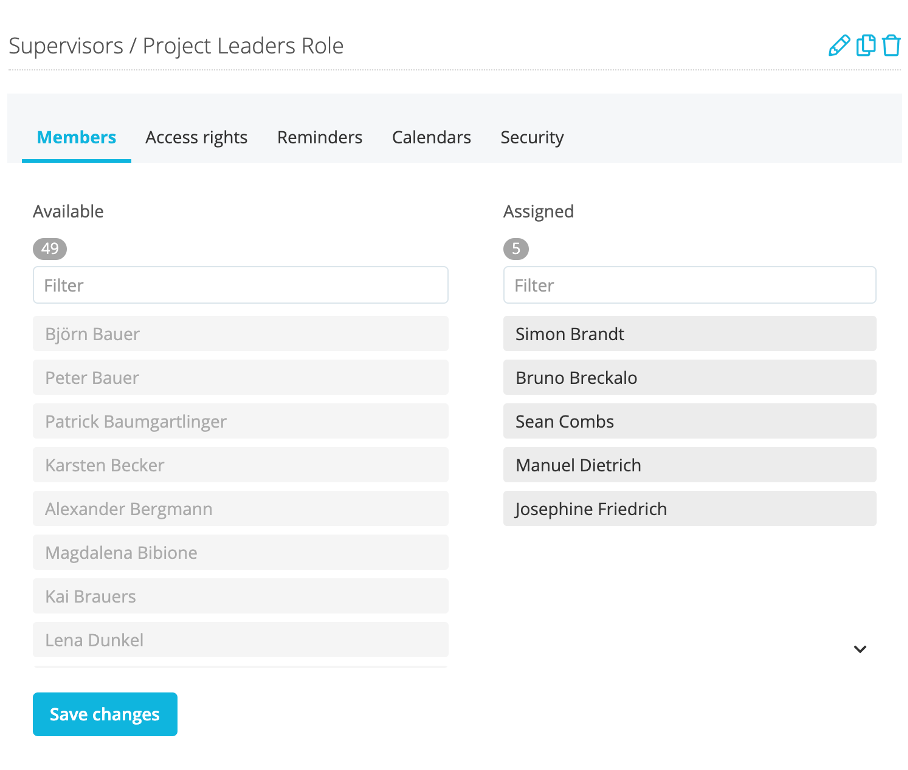Open the Reminders tab

[x=320, y=137]
